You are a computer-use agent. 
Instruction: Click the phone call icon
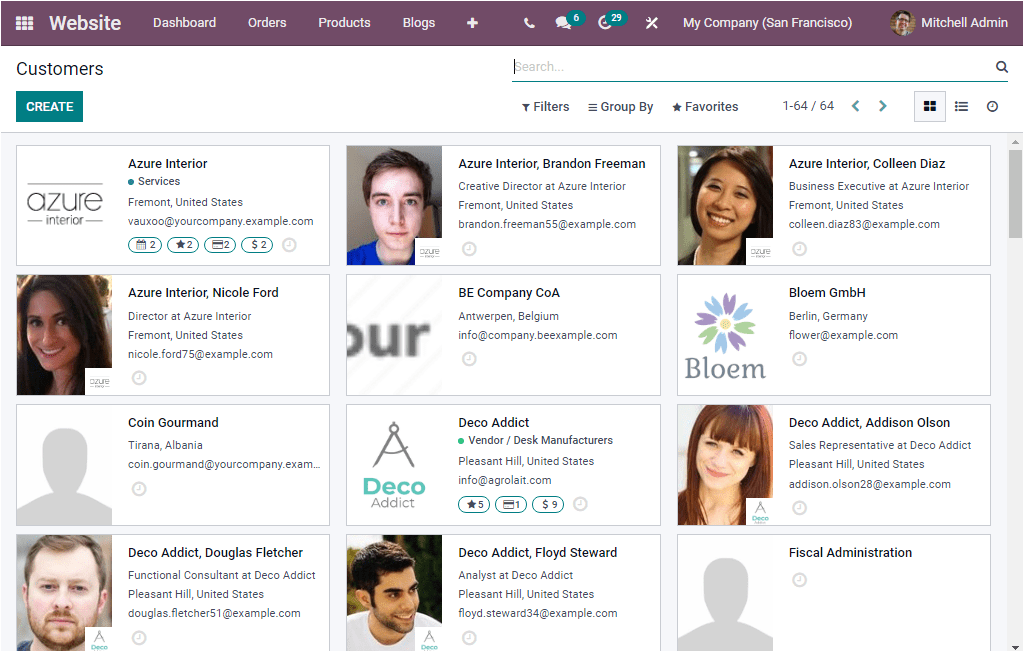pyautogui.click(x=528, y=22)
